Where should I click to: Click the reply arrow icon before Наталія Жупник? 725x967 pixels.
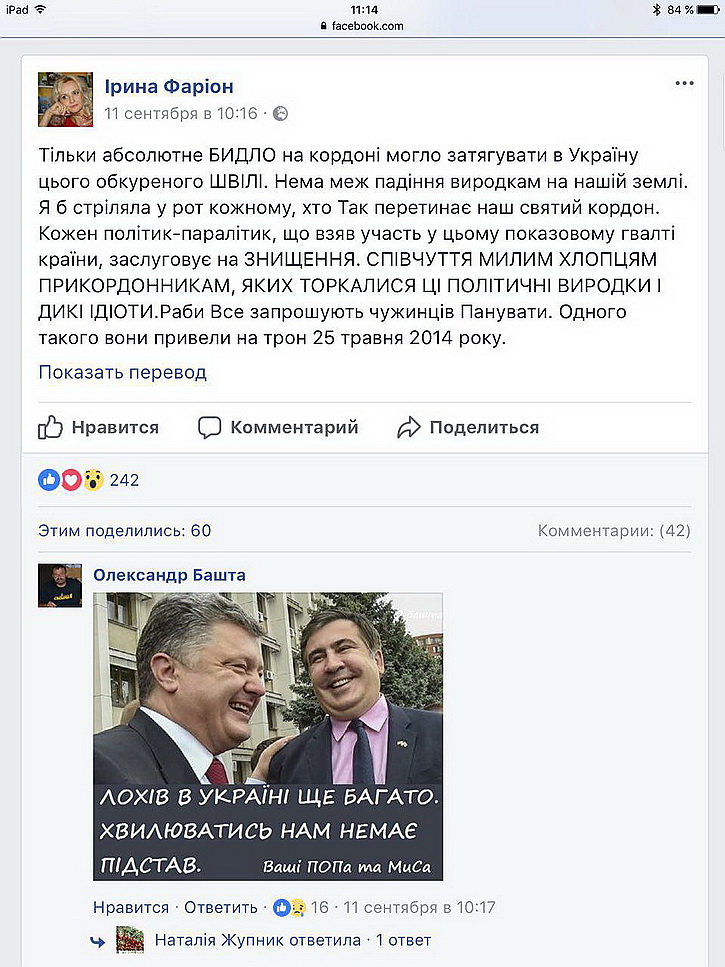97,940
